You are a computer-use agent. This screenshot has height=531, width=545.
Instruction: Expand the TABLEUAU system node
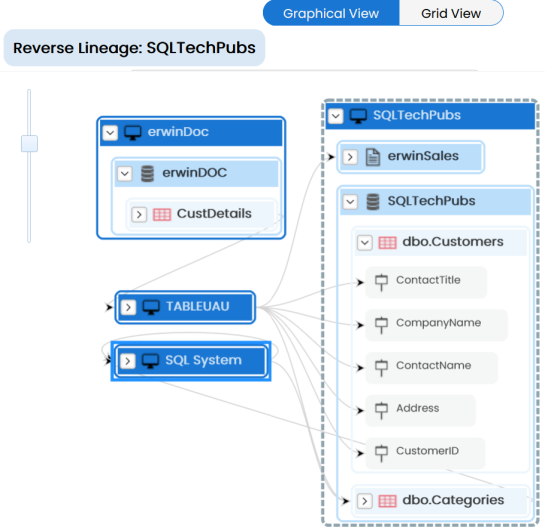(128, 307)
